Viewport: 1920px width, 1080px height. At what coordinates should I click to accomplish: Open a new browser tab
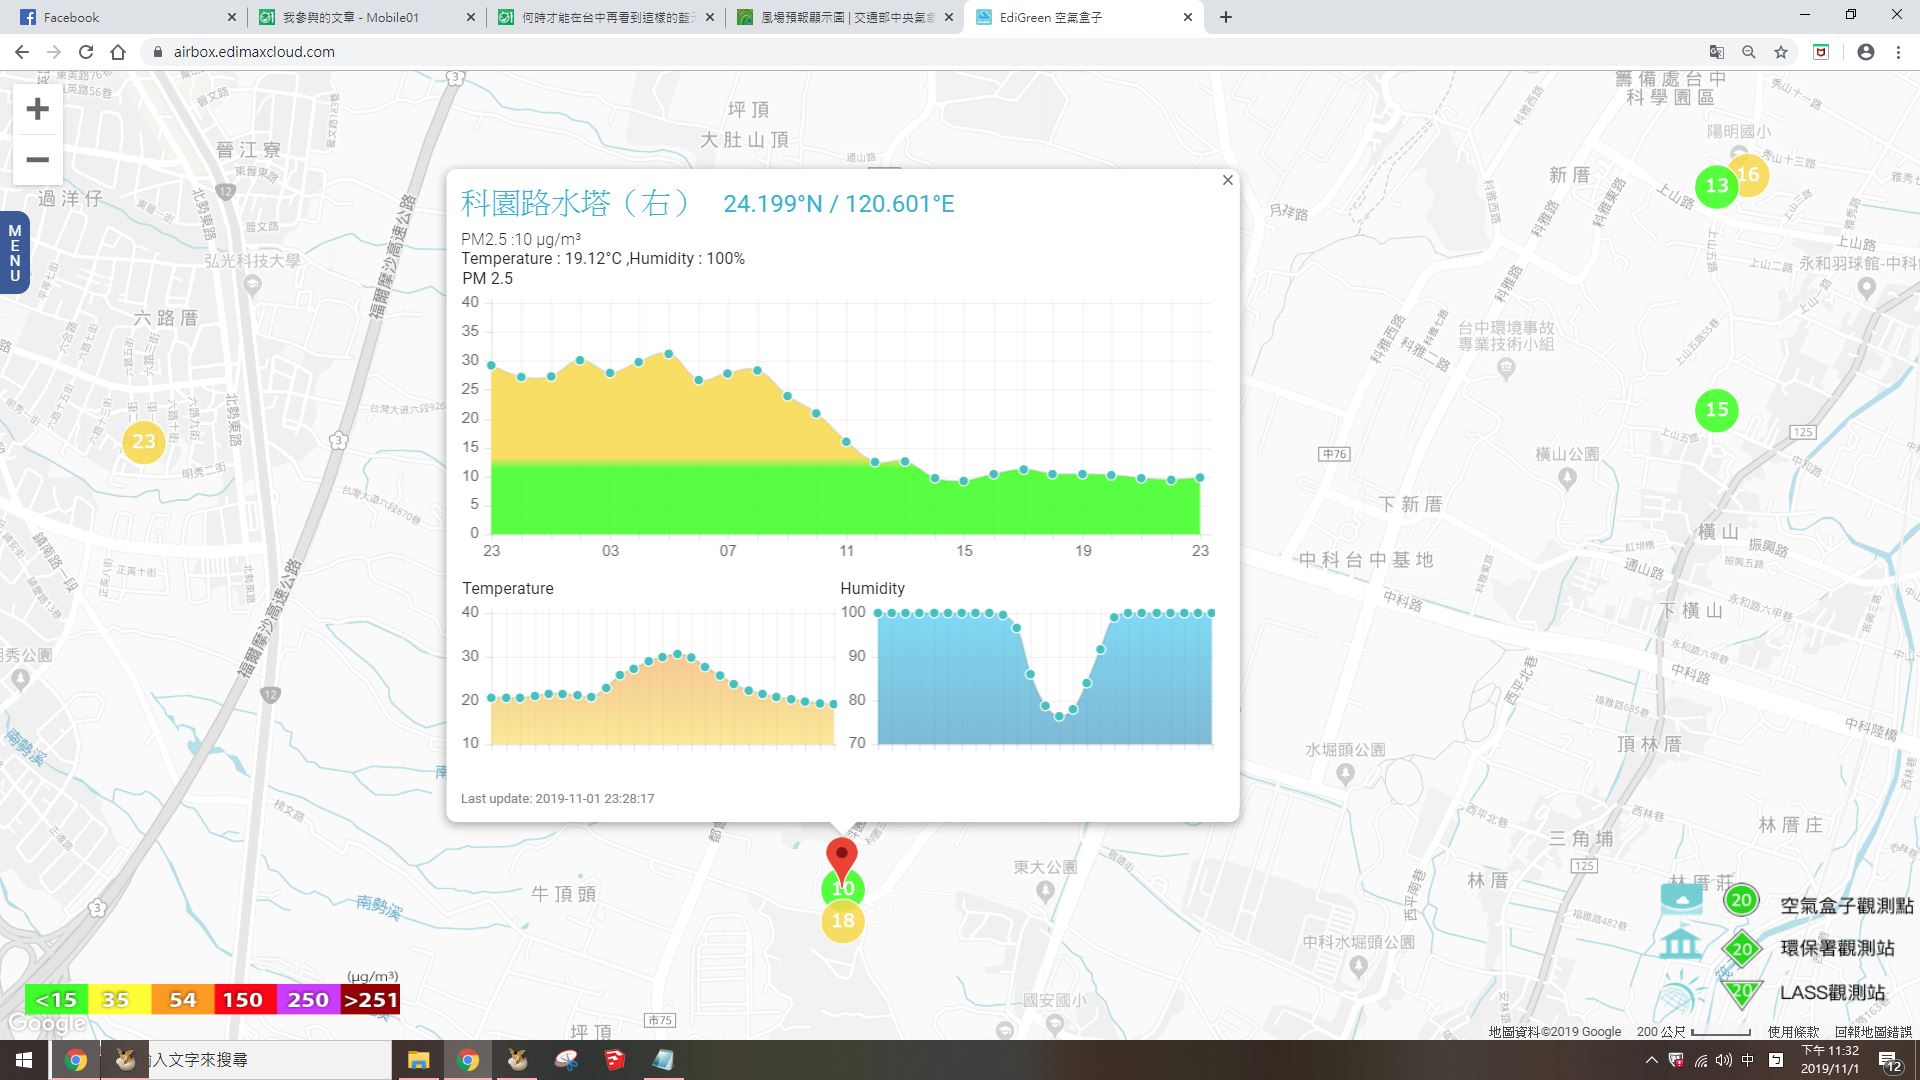[1226, 17]
